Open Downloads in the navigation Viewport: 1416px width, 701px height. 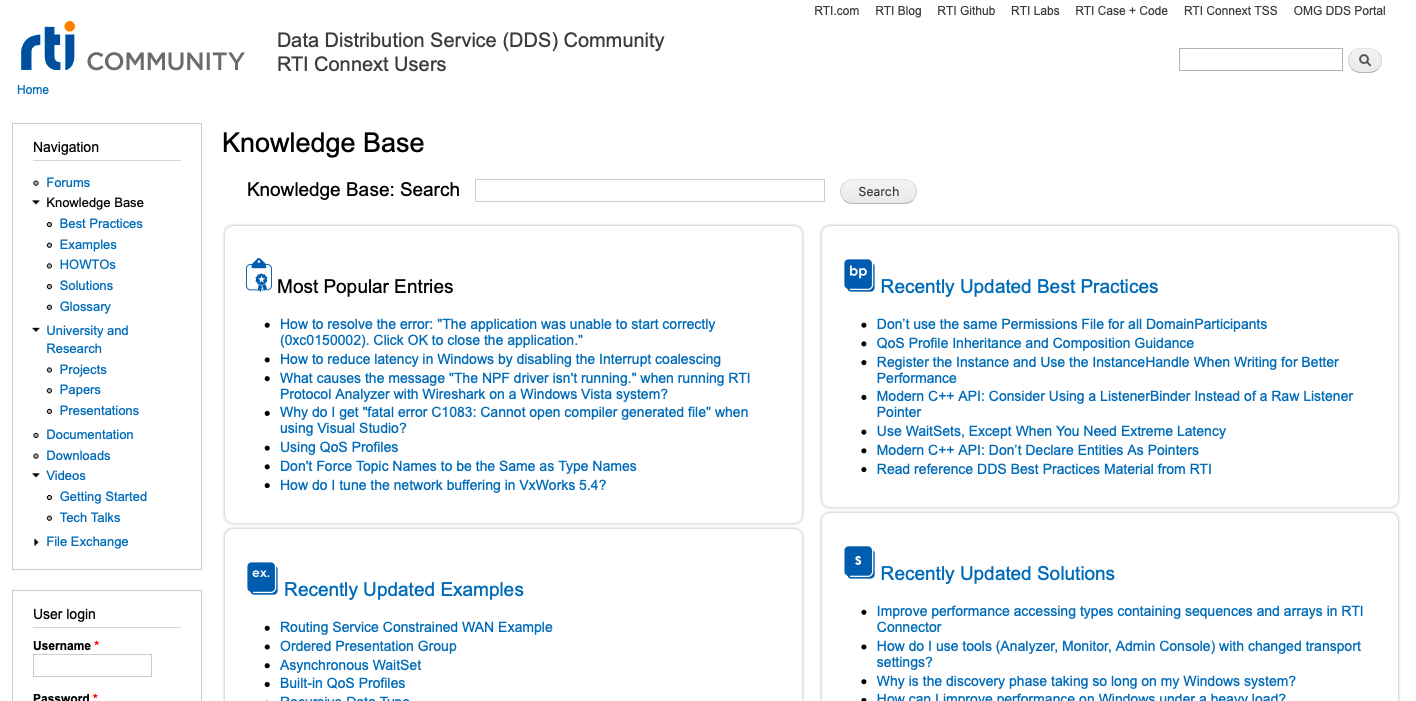[78, 456]
